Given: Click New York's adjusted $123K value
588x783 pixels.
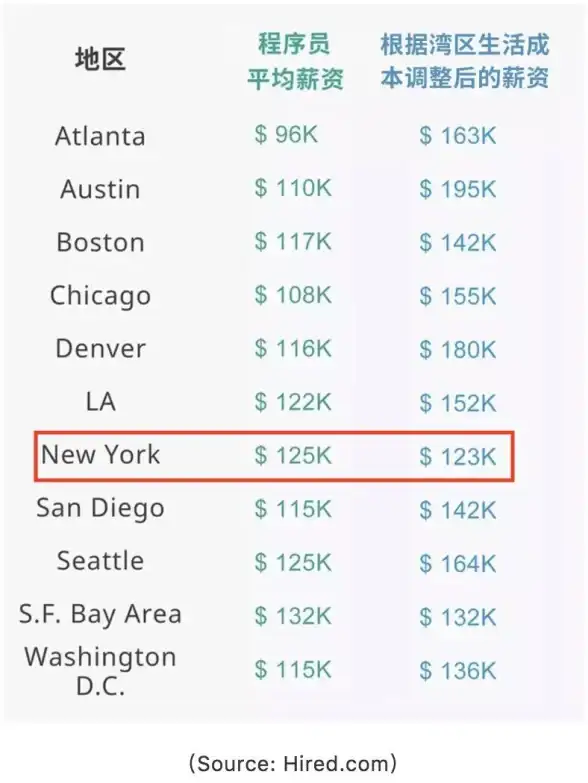Looking at the screenshot, I should [x=458, y=456].
